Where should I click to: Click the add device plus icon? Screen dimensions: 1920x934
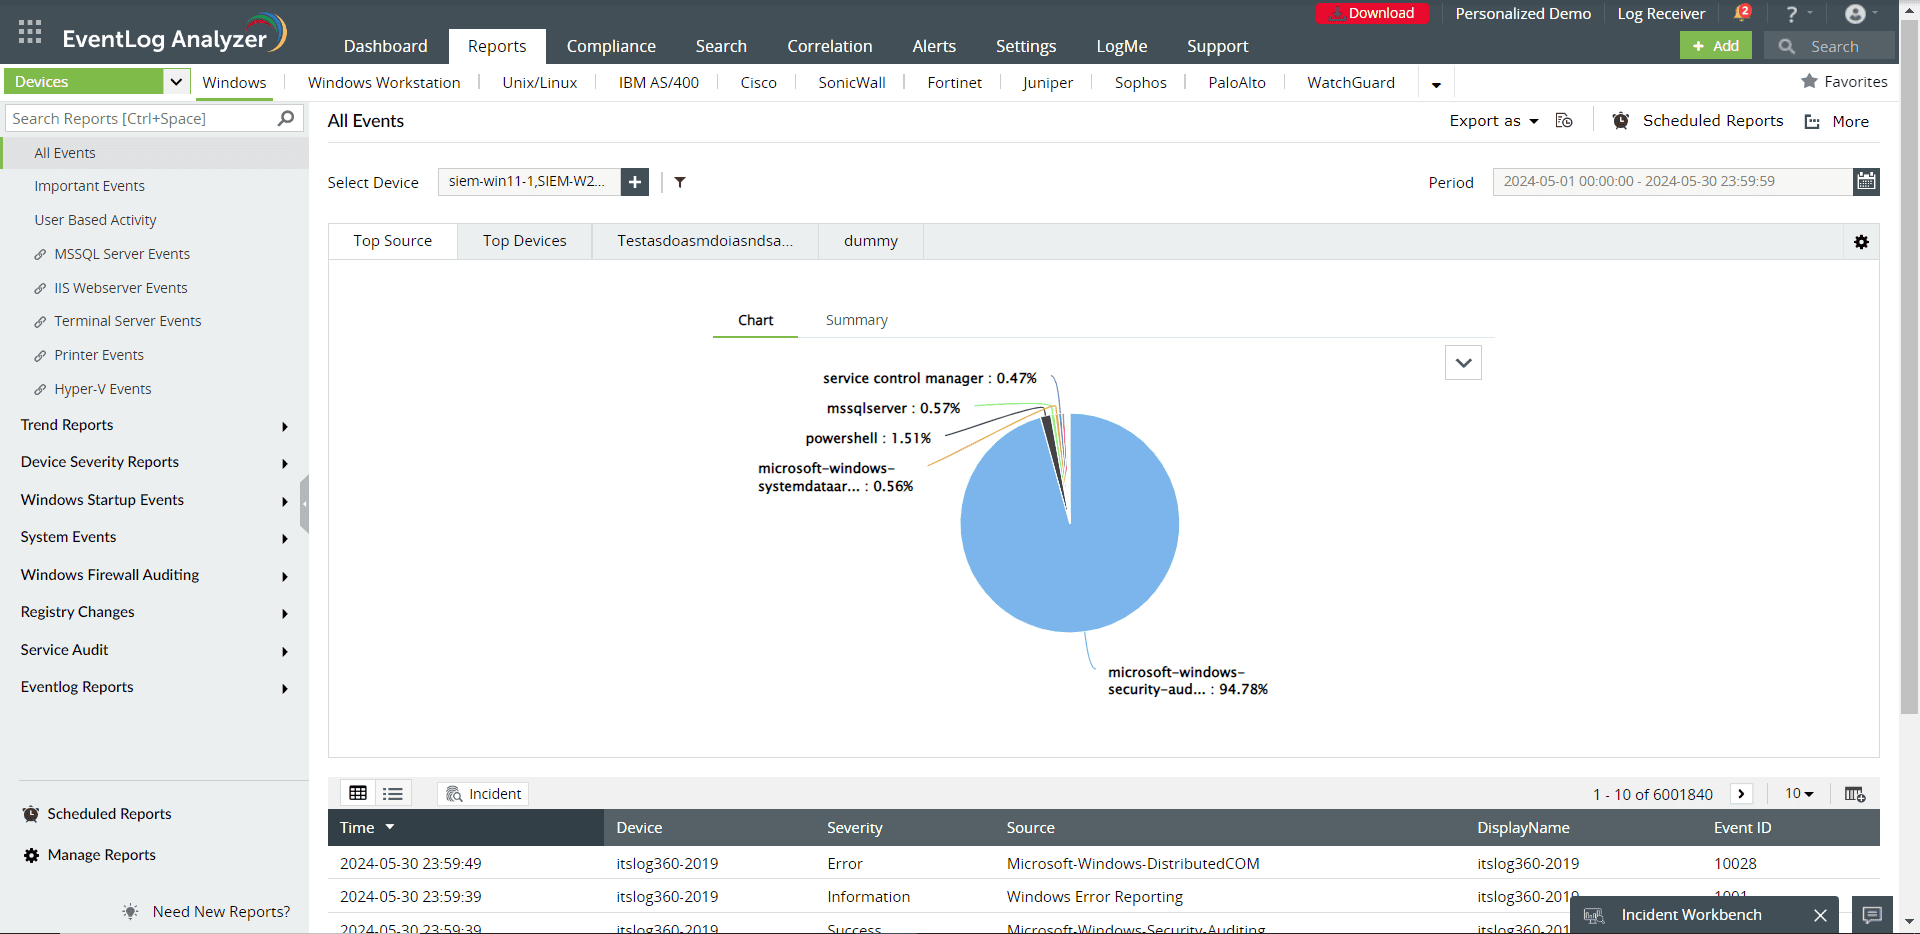pyautogui.click(x=635, y=182)
